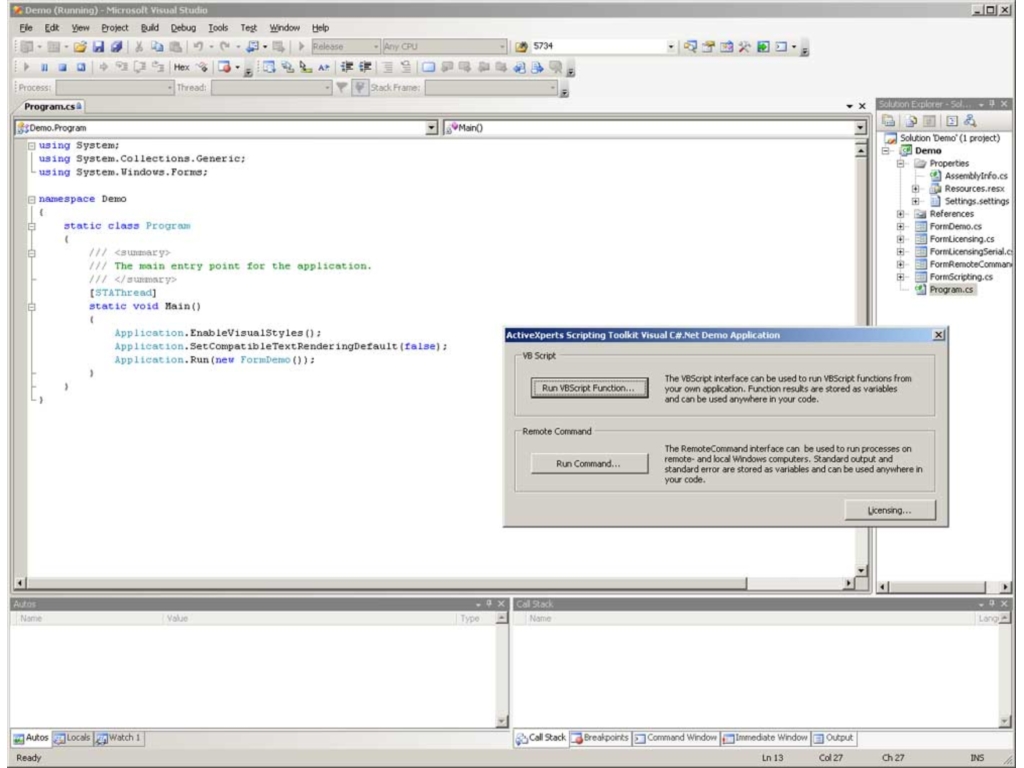Switch to the Output tab
This screenshot has height=768, width=1024.
tap(833, 738)
